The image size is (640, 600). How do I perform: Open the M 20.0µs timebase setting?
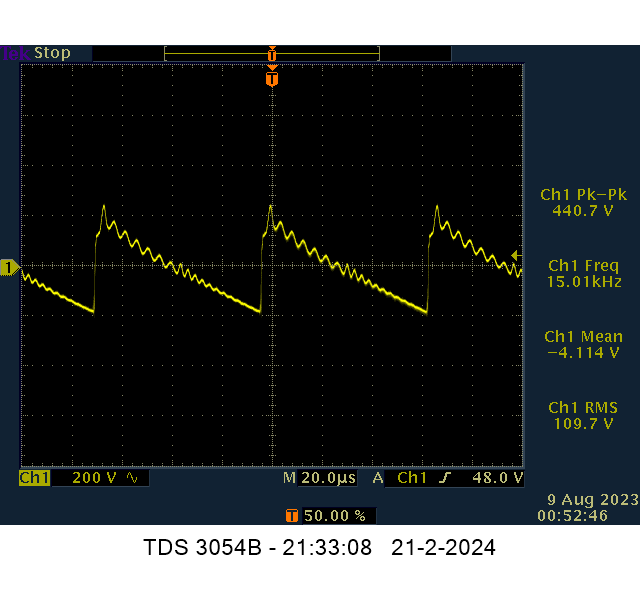[319, 478]
